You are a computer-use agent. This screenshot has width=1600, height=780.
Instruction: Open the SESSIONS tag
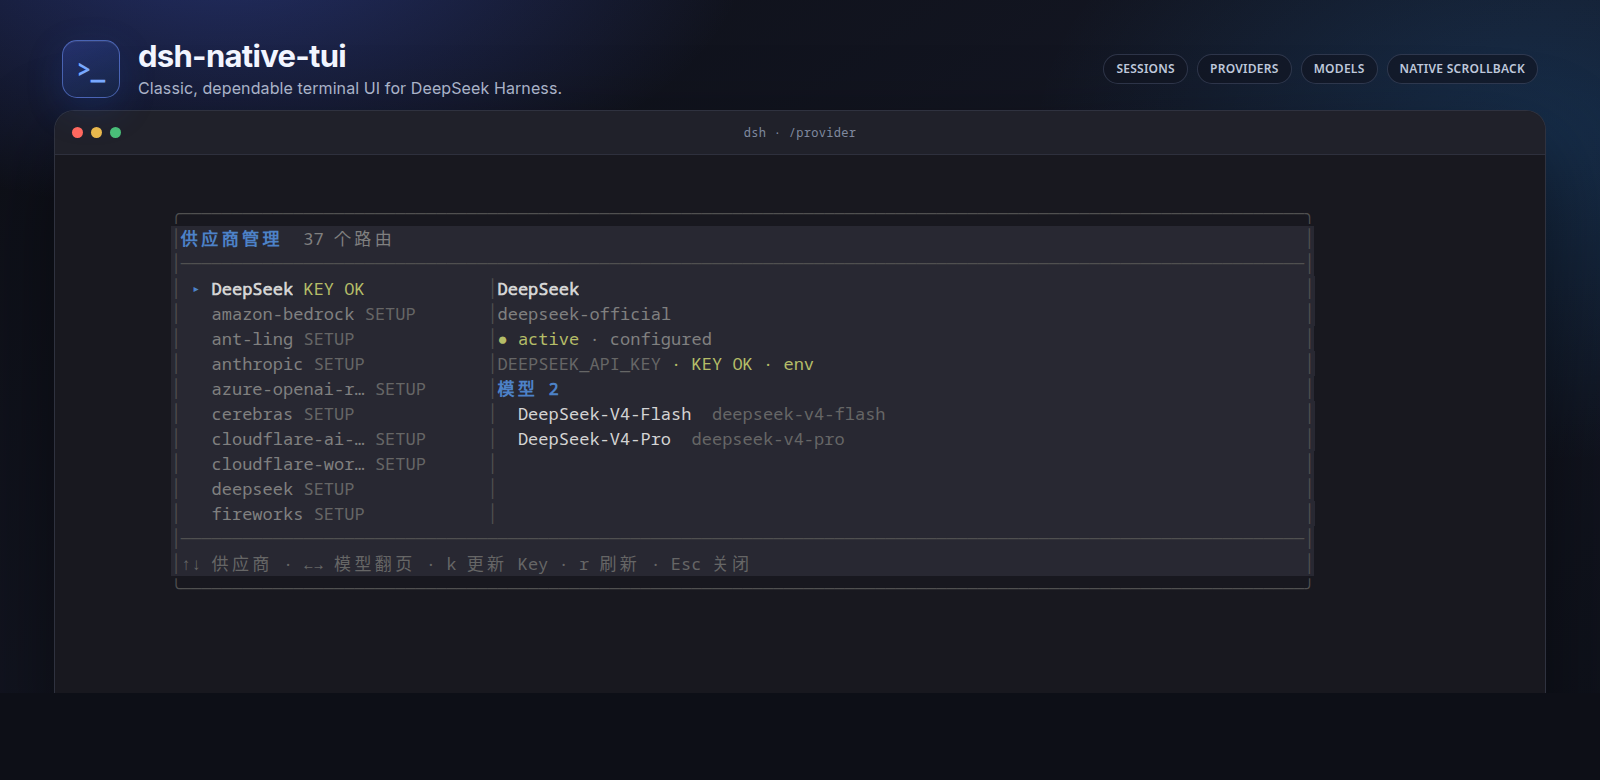click(x=1145, y=69)
